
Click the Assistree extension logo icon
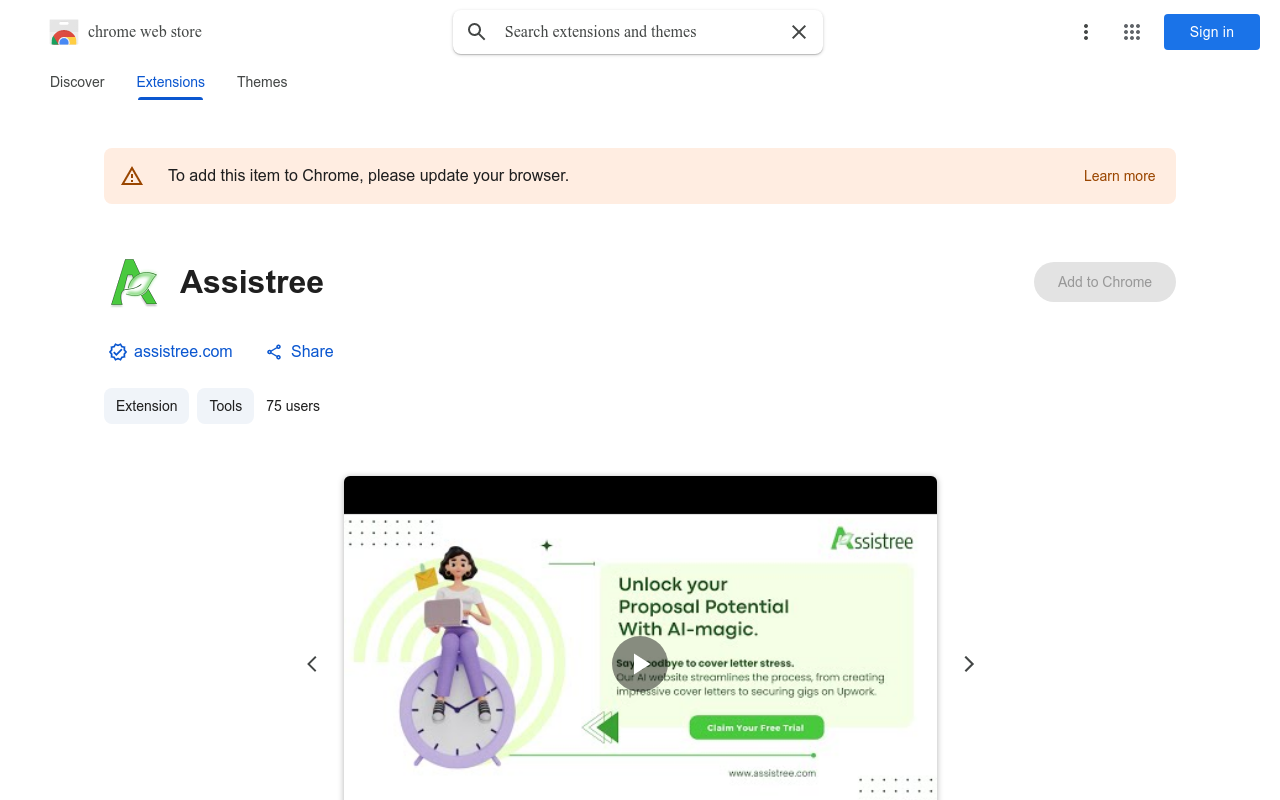[134, 282]
